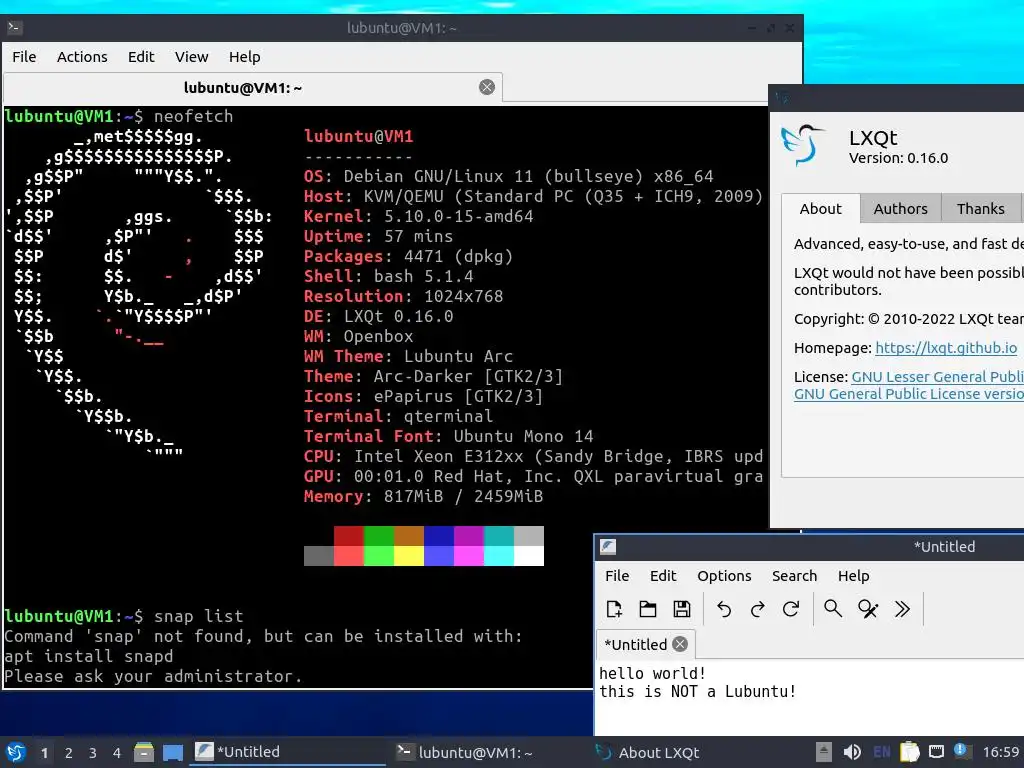
Task: Click the display monitor tray icon
Action: (936, 752)
